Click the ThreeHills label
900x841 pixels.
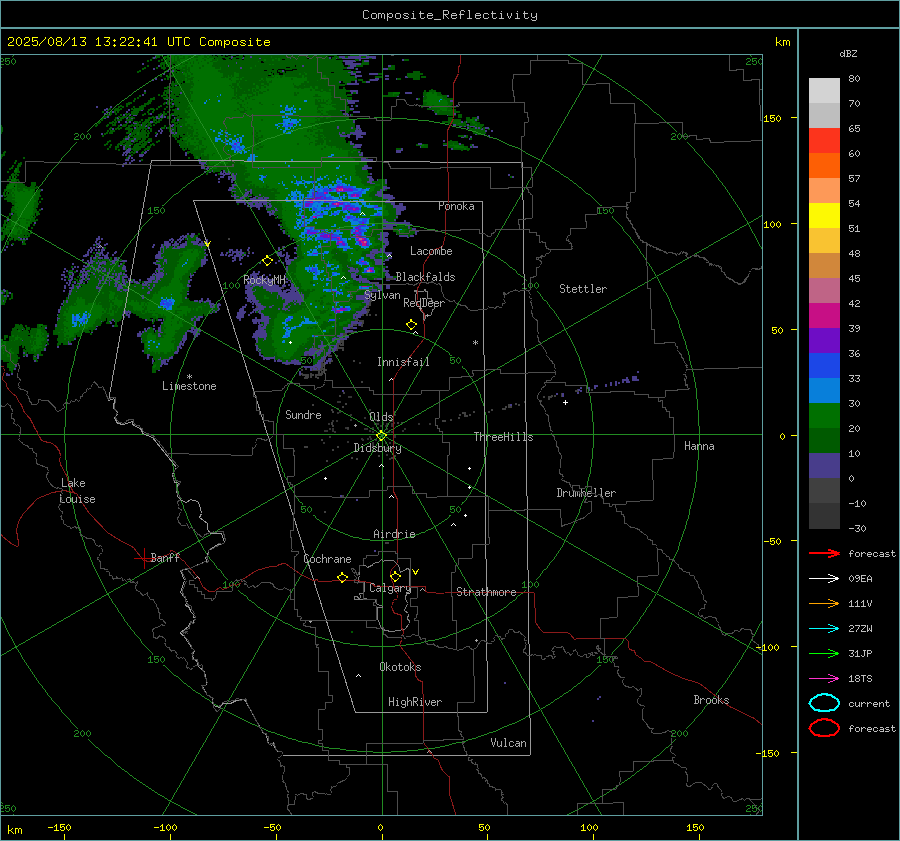coord(503,437)
